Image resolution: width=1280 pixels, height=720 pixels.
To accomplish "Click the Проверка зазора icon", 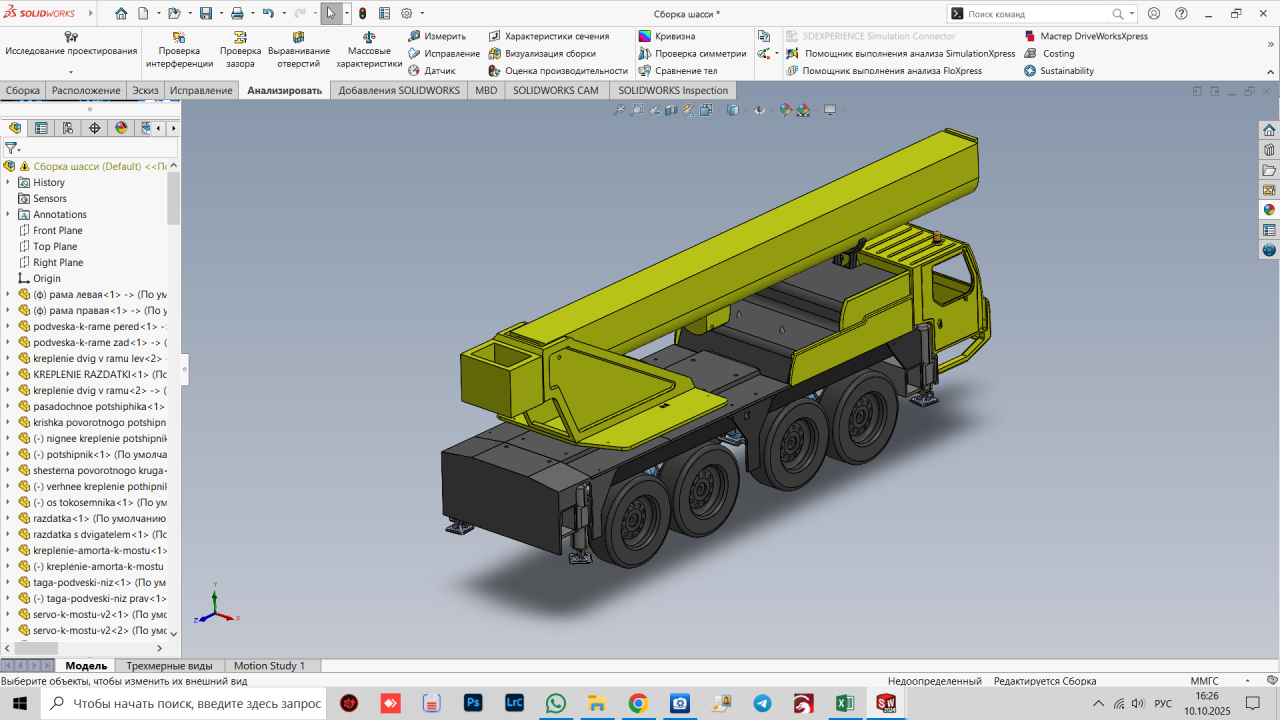I will click(240, 37).
